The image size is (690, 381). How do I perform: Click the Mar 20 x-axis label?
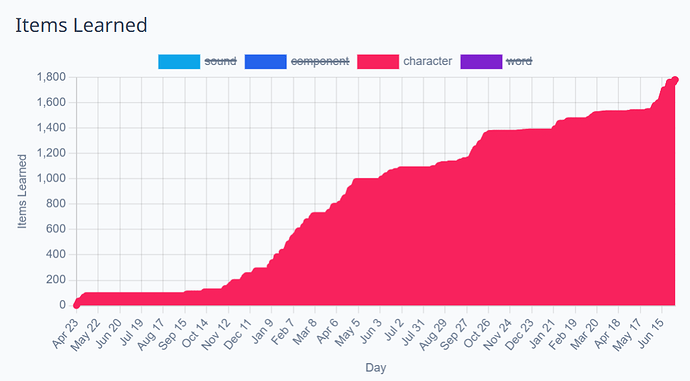pos(585,335)
